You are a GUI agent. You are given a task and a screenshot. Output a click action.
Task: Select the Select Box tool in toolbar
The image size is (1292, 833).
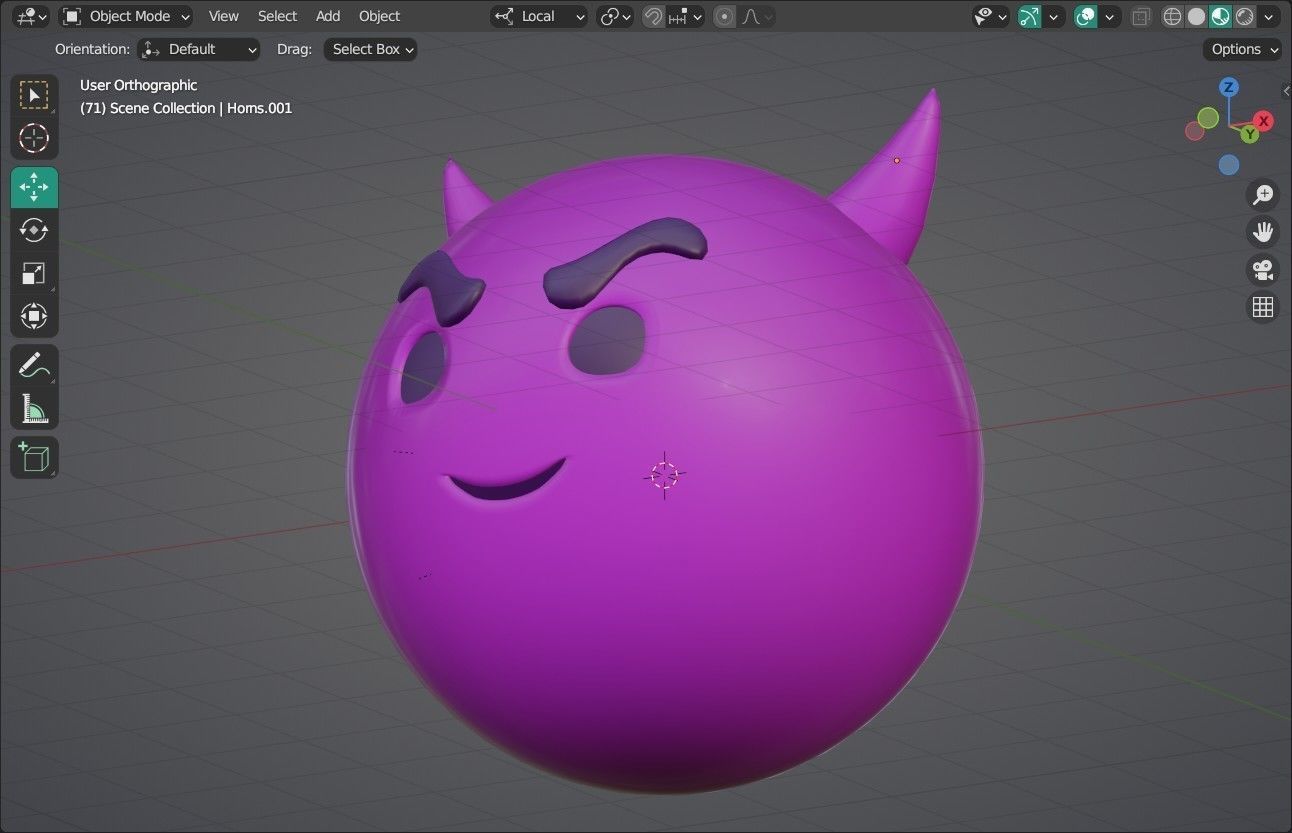tap(34, 95)
